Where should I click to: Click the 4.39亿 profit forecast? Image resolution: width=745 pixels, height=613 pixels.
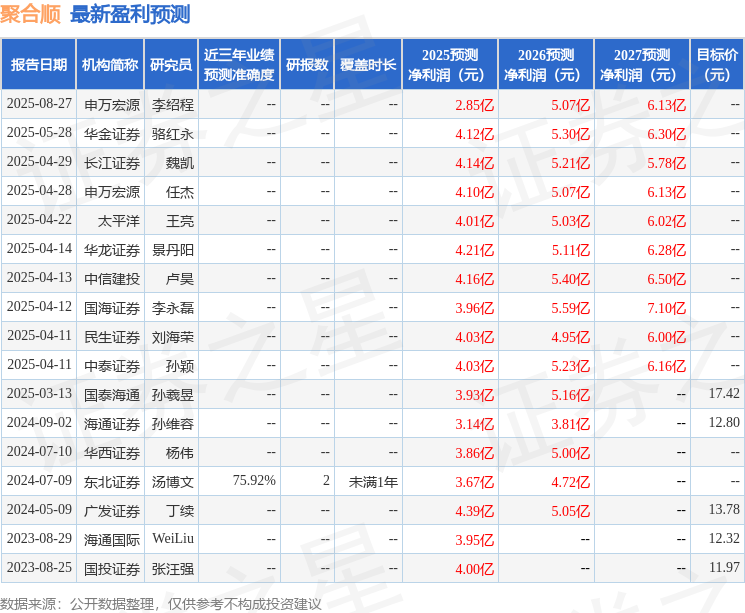click(475, 511)
